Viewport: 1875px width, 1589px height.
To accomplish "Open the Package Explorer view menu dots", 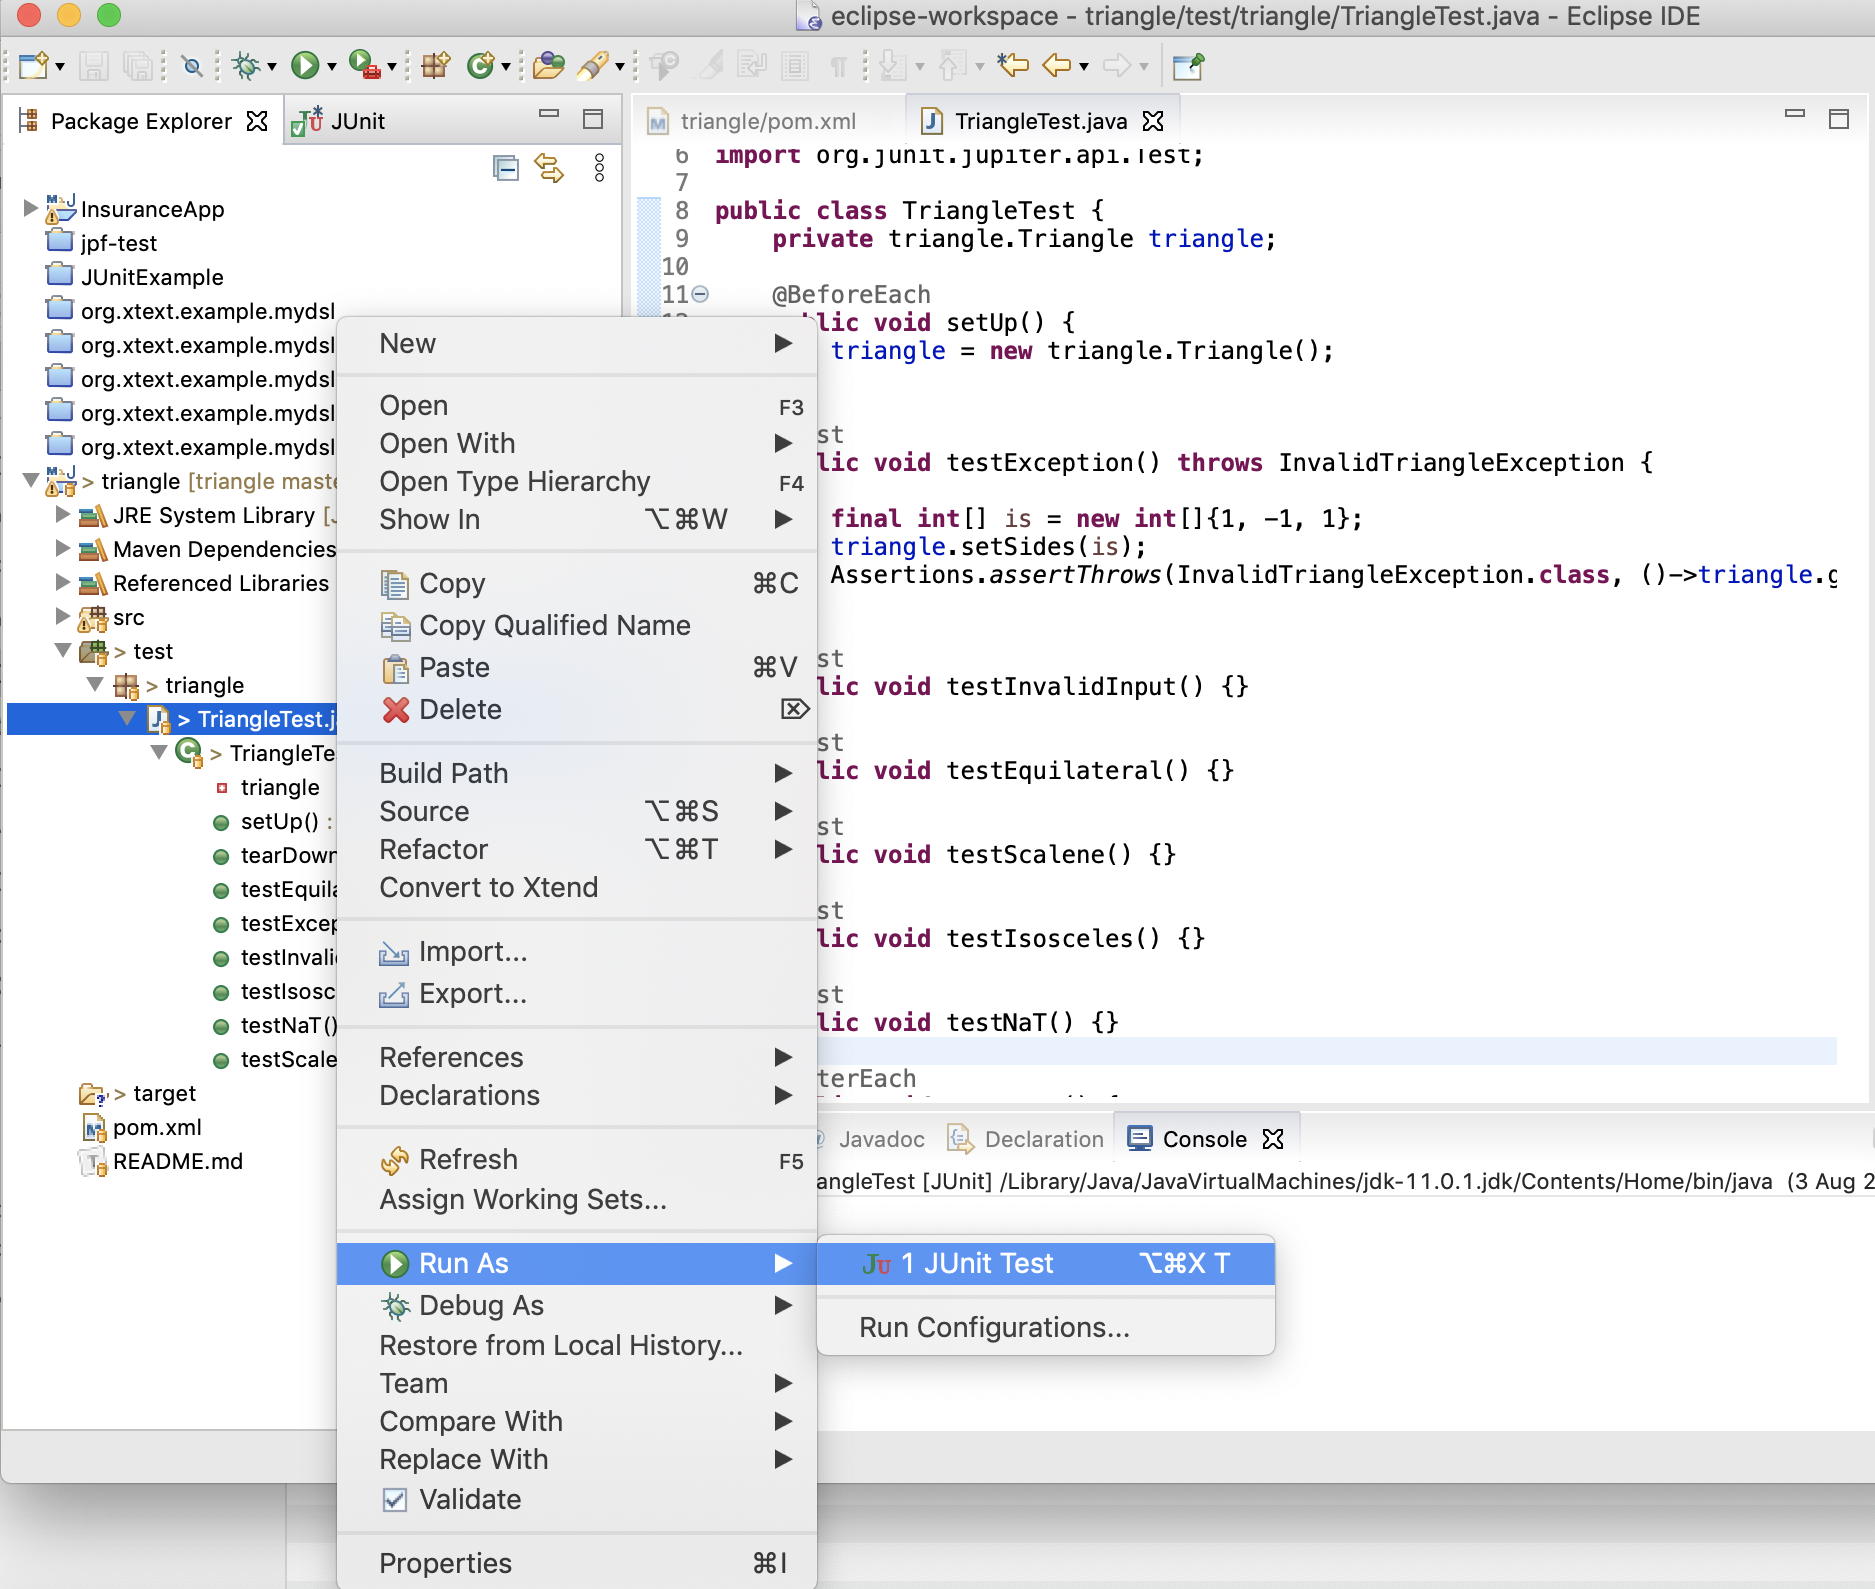I will pyautogui.click(x=599, y=167).
